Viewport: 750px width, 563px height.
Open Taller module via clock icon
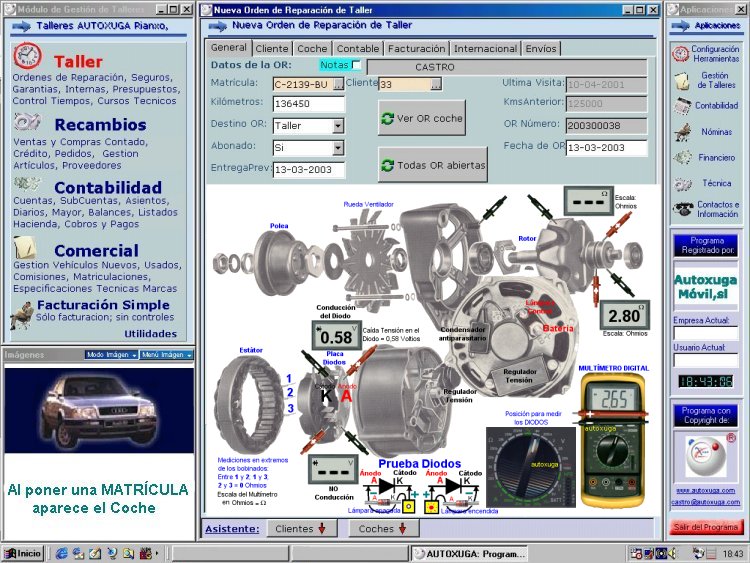click(27, 56)
